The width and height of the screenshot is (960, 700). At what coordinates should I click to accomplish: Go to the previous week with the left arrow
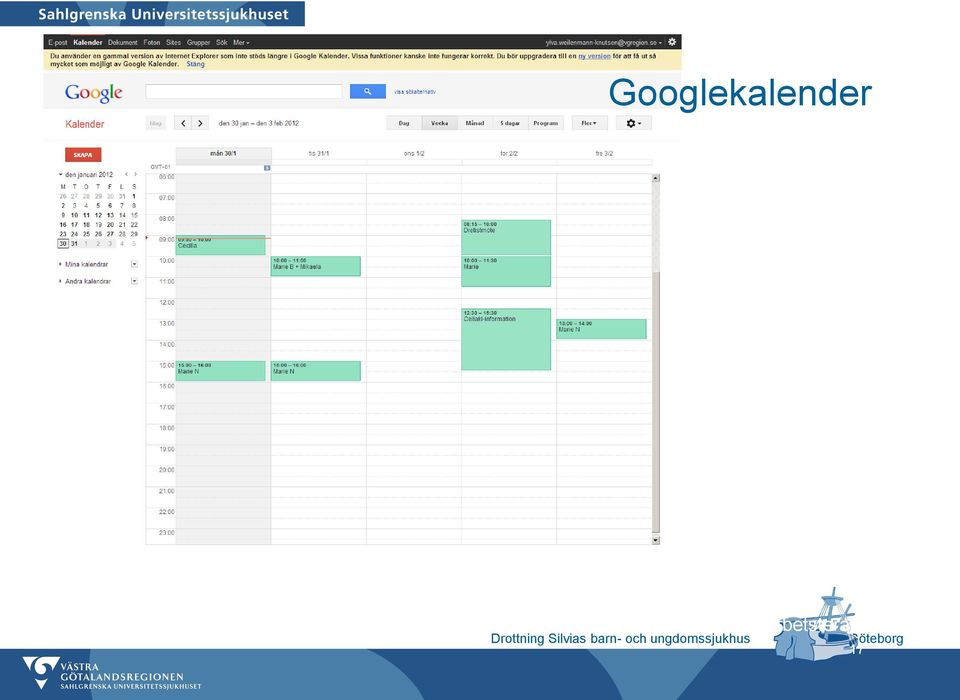click(x=183, y=123)
